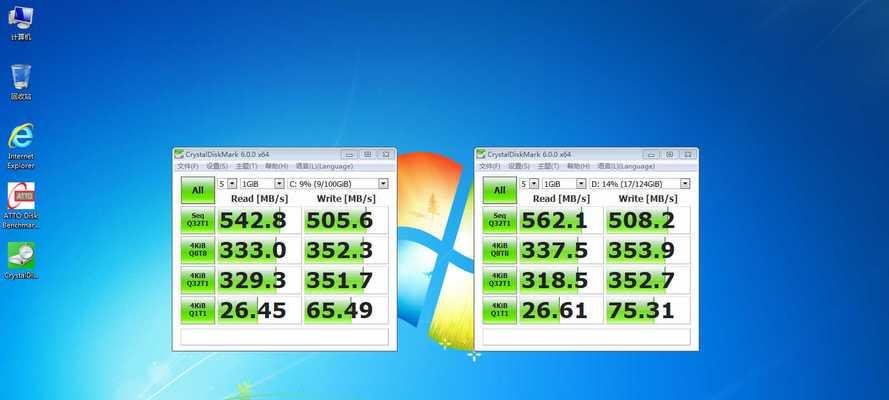The height and width of the screenshot is (400, 889).
Task: Open 主题(T) menu in the C: drive window
Action: click(247, 167)
